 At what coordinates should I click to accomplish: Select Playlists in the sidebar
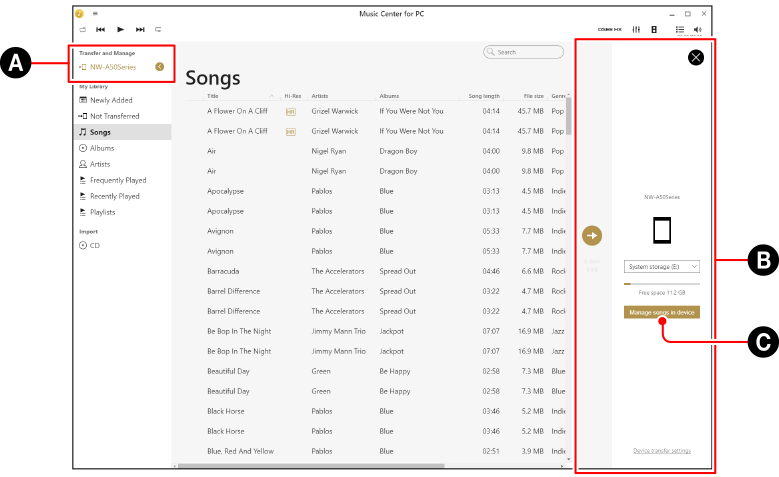pyautogui.click(x=103, y=212)
